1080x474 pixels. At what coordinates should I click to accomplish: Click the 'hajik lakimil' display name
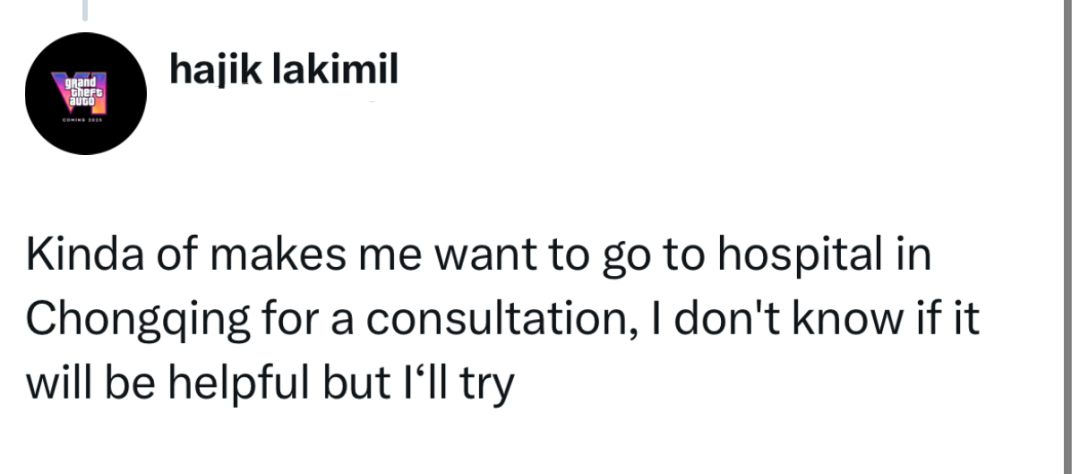(x=284, y=70)
